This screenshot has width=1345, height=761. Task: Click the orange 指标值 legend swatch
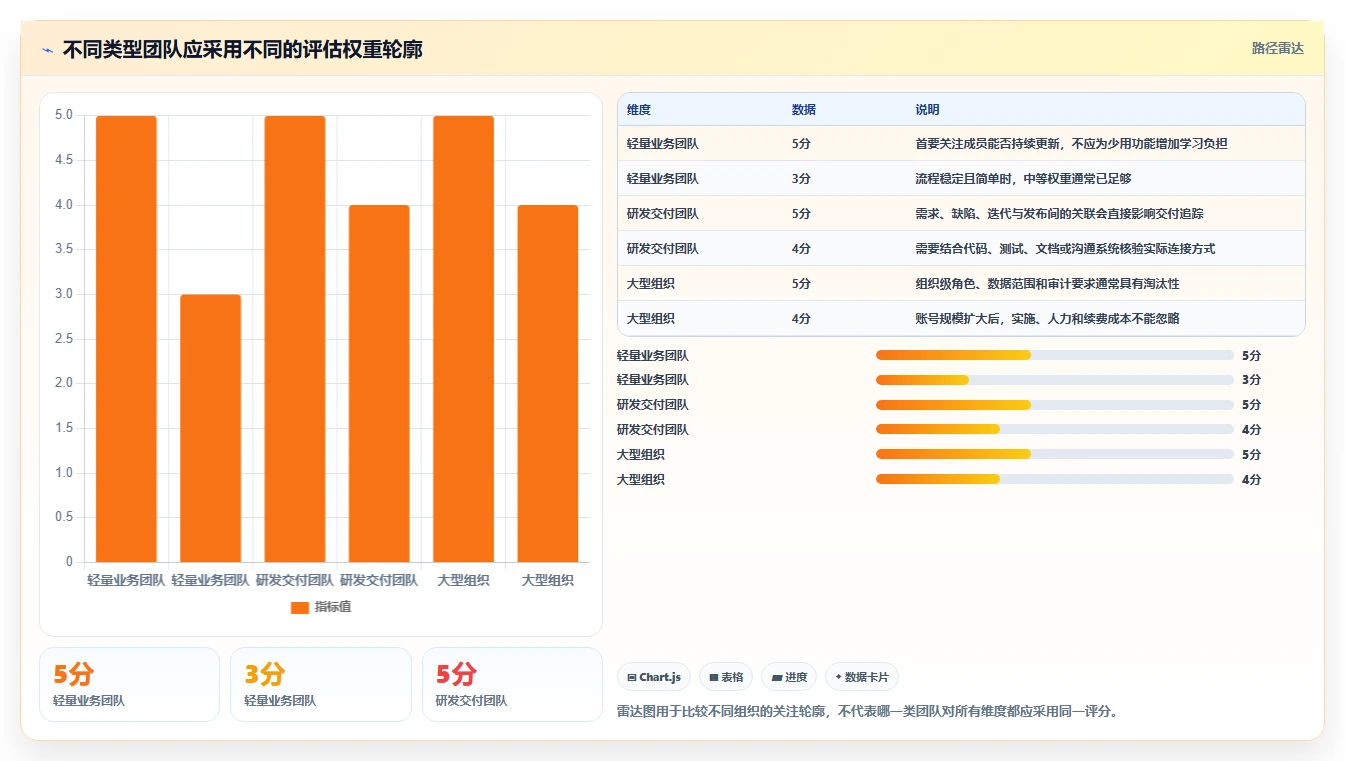pos(300,607)
